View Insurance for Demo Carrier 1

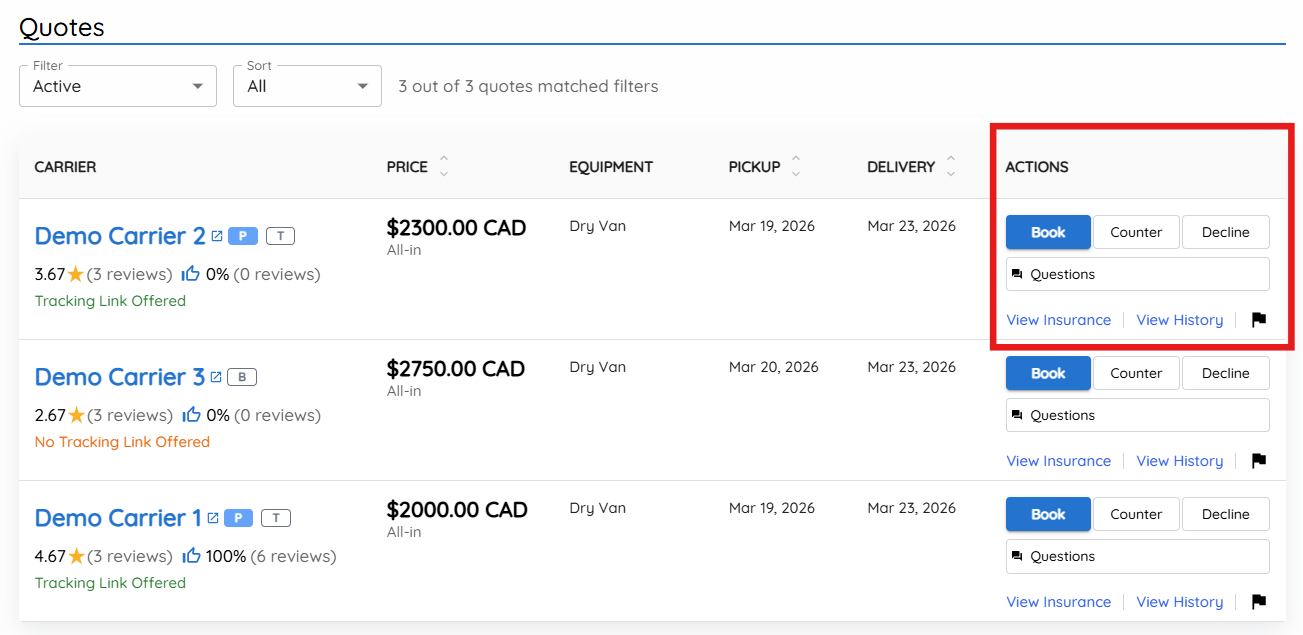1058,602
